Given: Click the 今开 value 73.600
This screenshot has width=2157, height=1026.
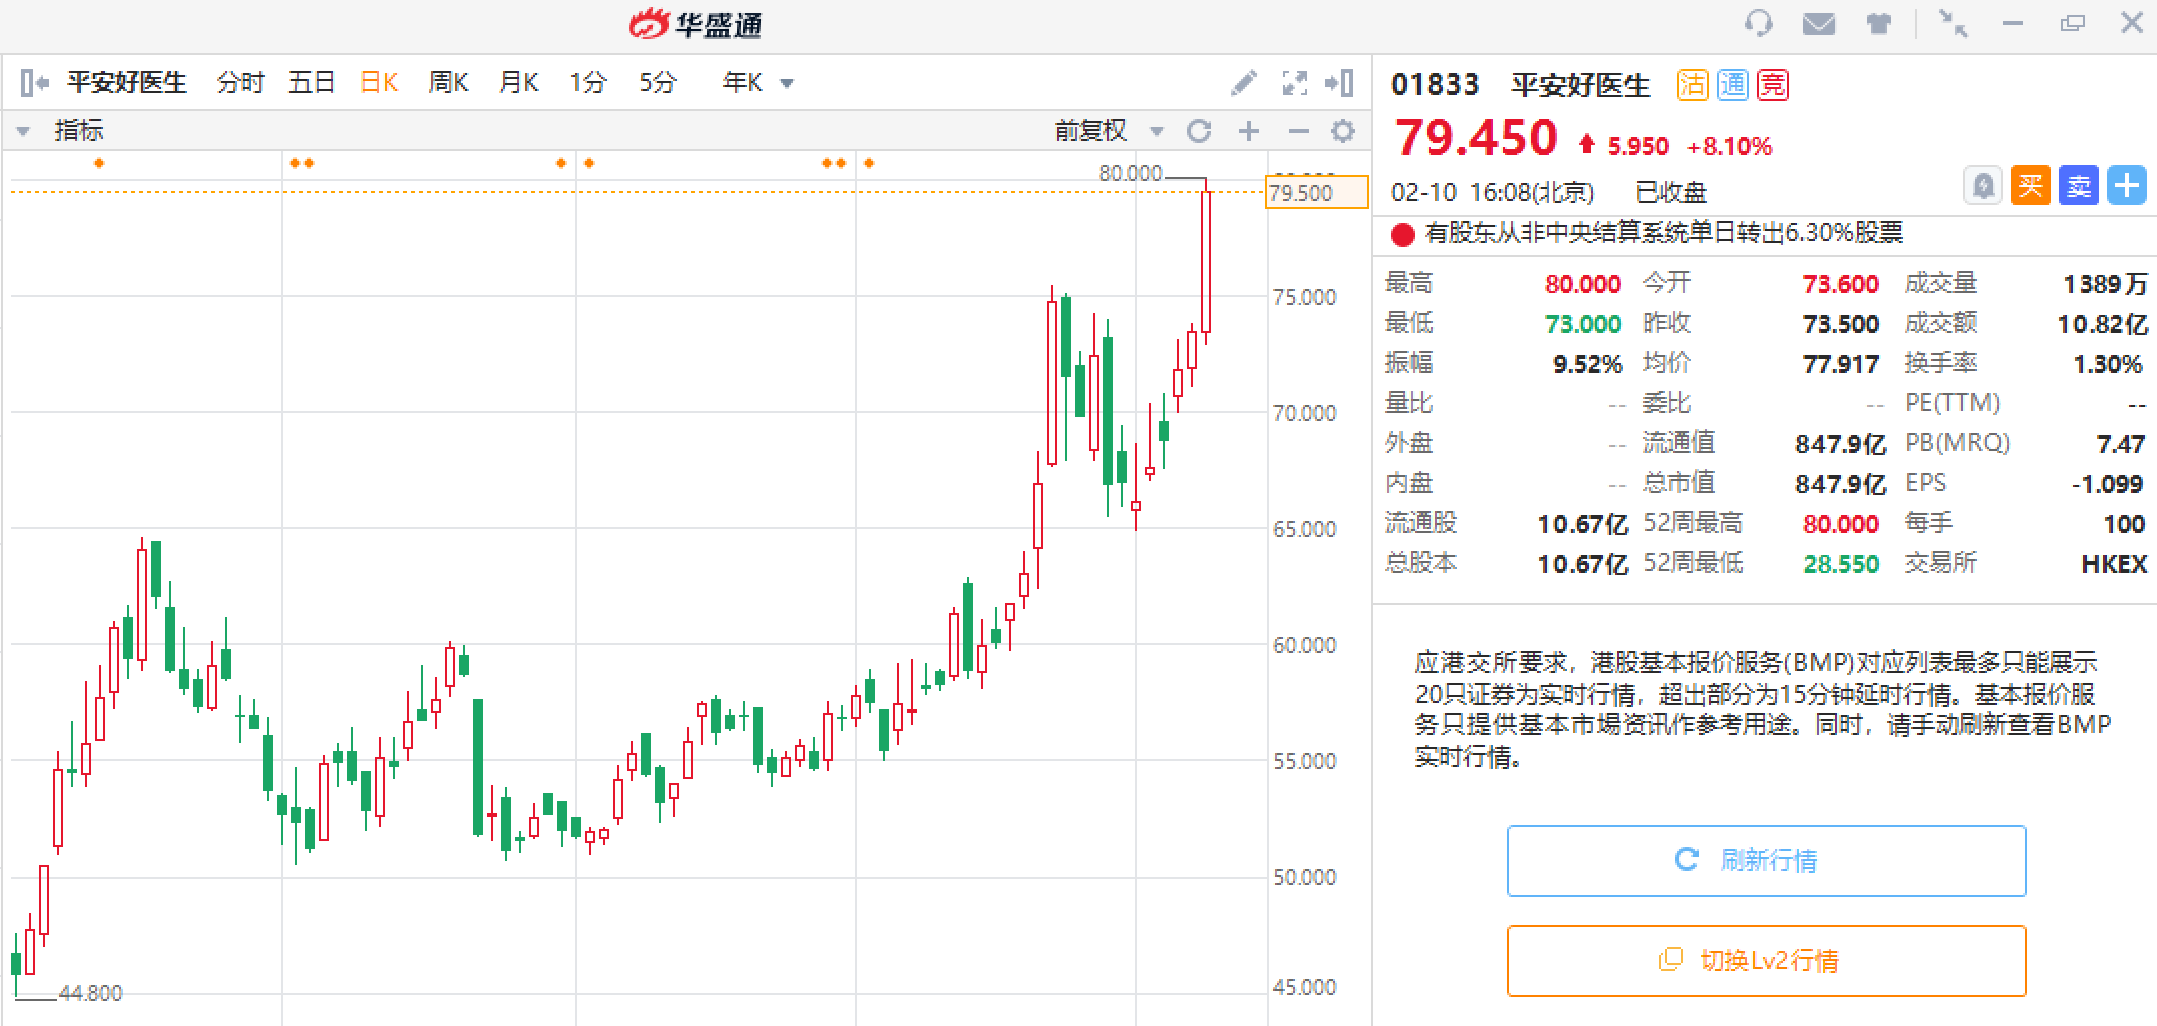Looking at the screenshot, I should (1841, 284).
